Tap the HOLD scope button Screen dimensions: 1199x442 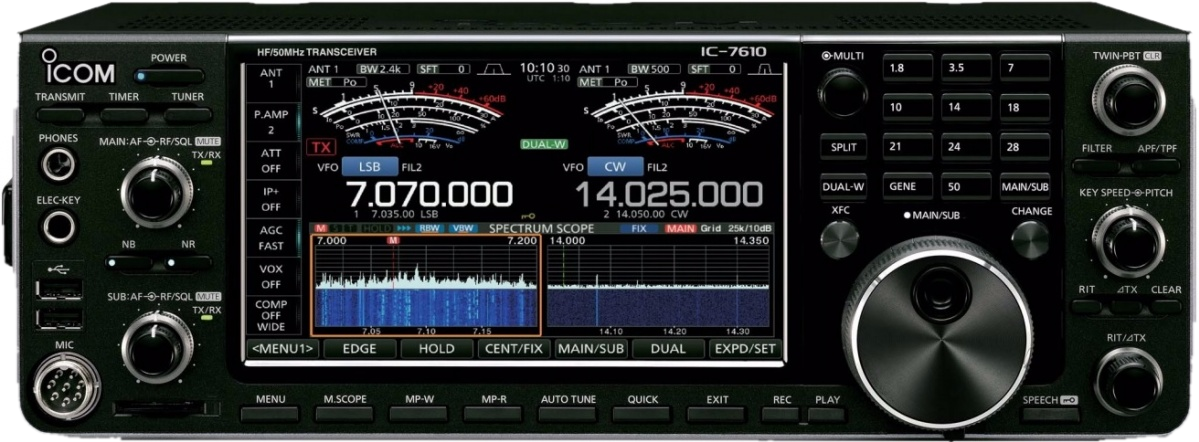click(x=436, y=349)
